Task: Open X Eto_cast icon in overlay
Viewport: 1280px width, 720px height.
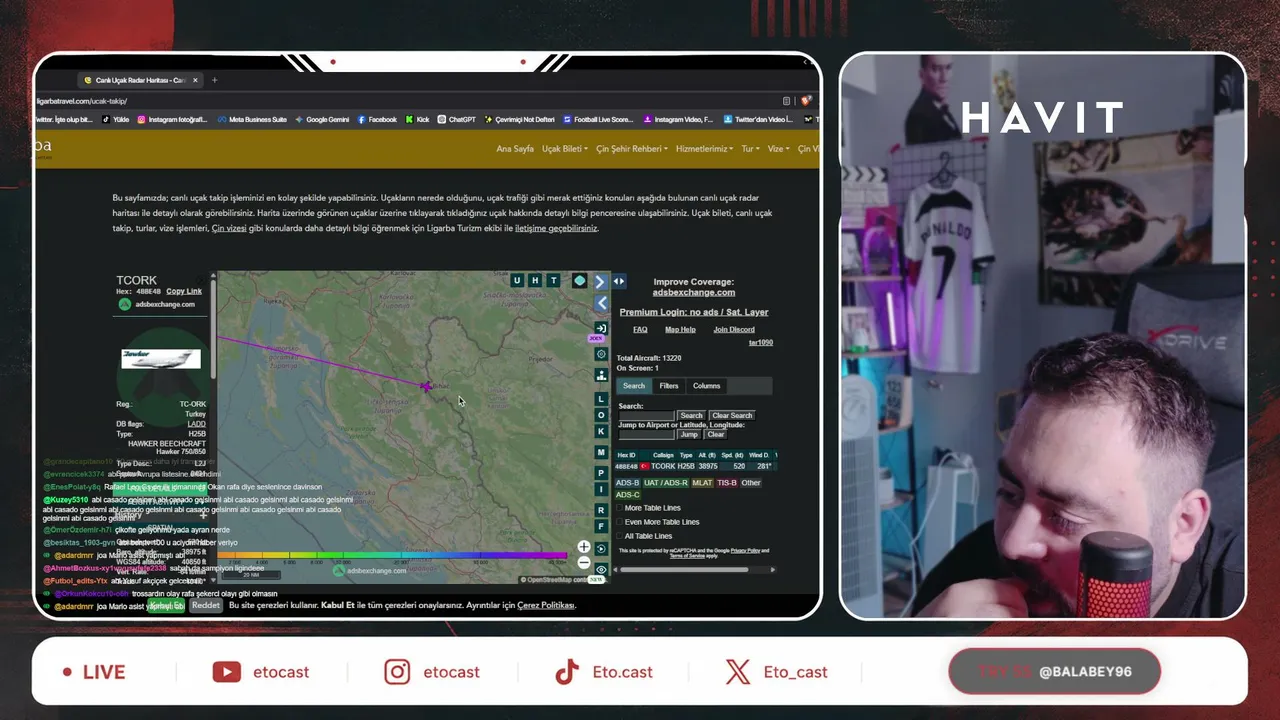Action: 738,672
